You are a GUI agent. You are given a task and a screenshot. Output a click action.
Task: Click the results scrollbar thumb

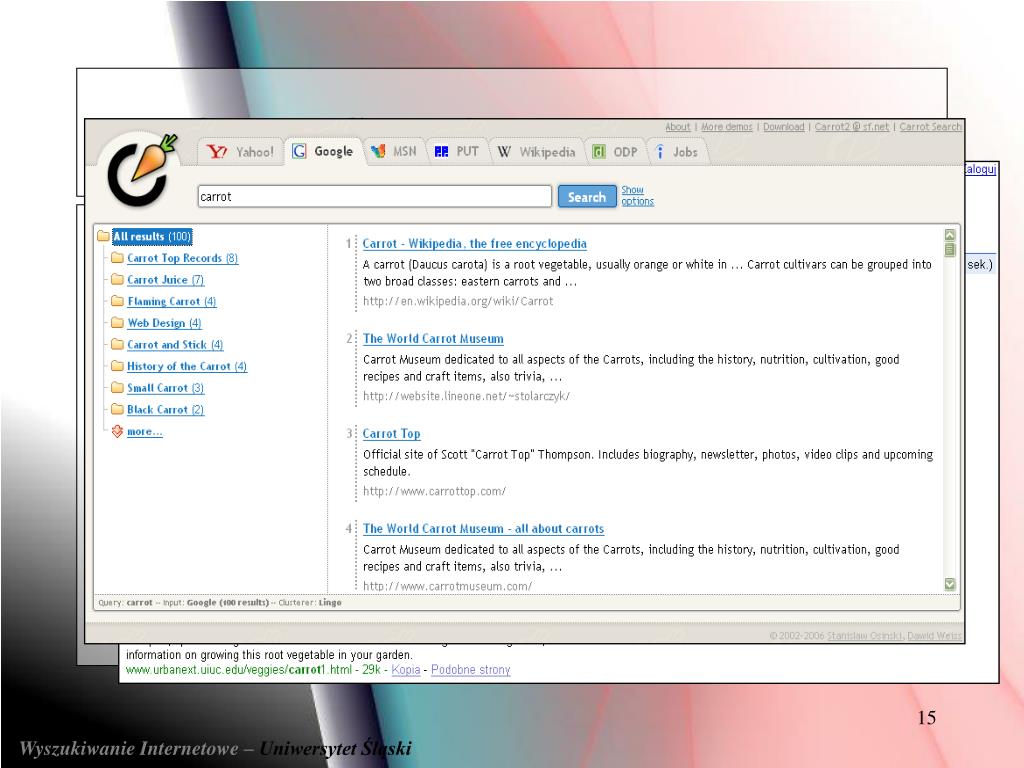point(950,249)
